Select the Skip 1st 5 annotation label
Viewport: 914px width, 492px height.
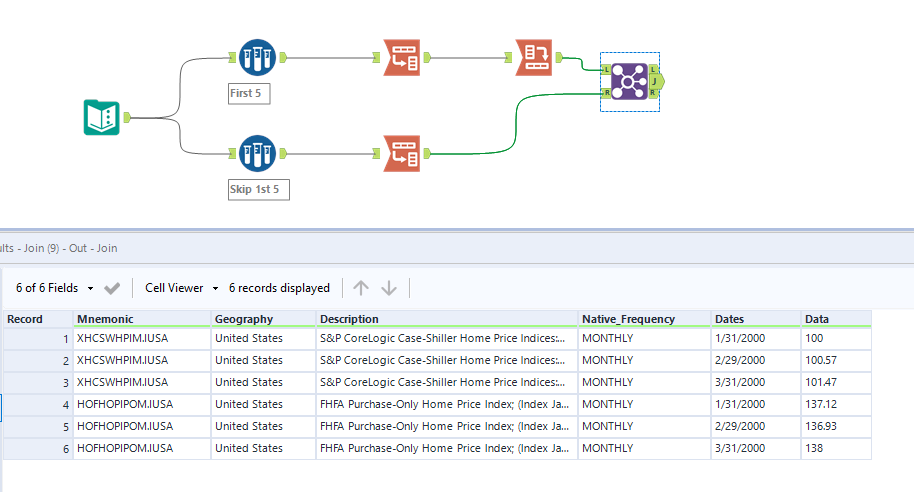click(x=258, y=189)
